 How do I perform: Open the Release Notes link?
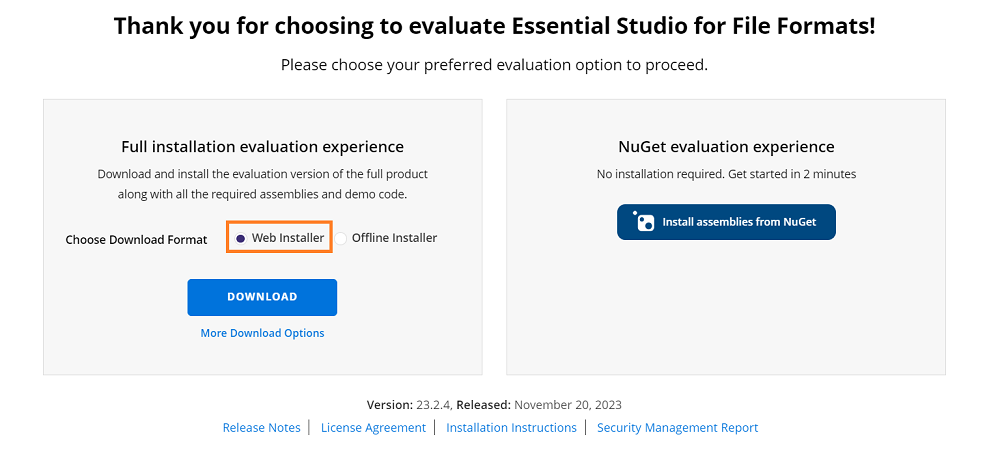coord(261,428)
